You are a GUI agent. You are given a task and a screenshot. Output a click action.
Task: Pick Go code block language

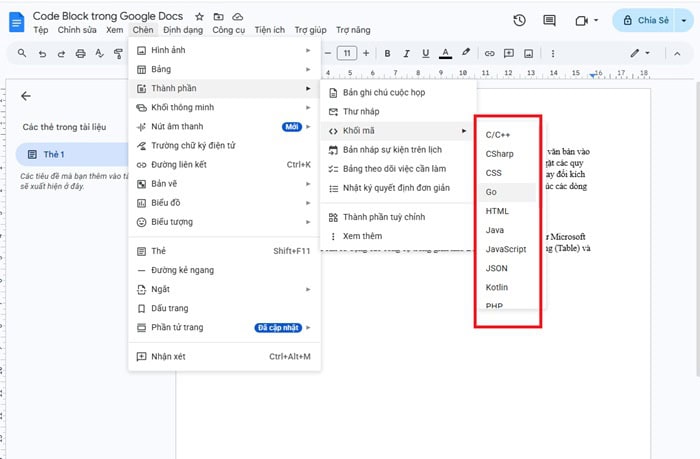[507, 192]
